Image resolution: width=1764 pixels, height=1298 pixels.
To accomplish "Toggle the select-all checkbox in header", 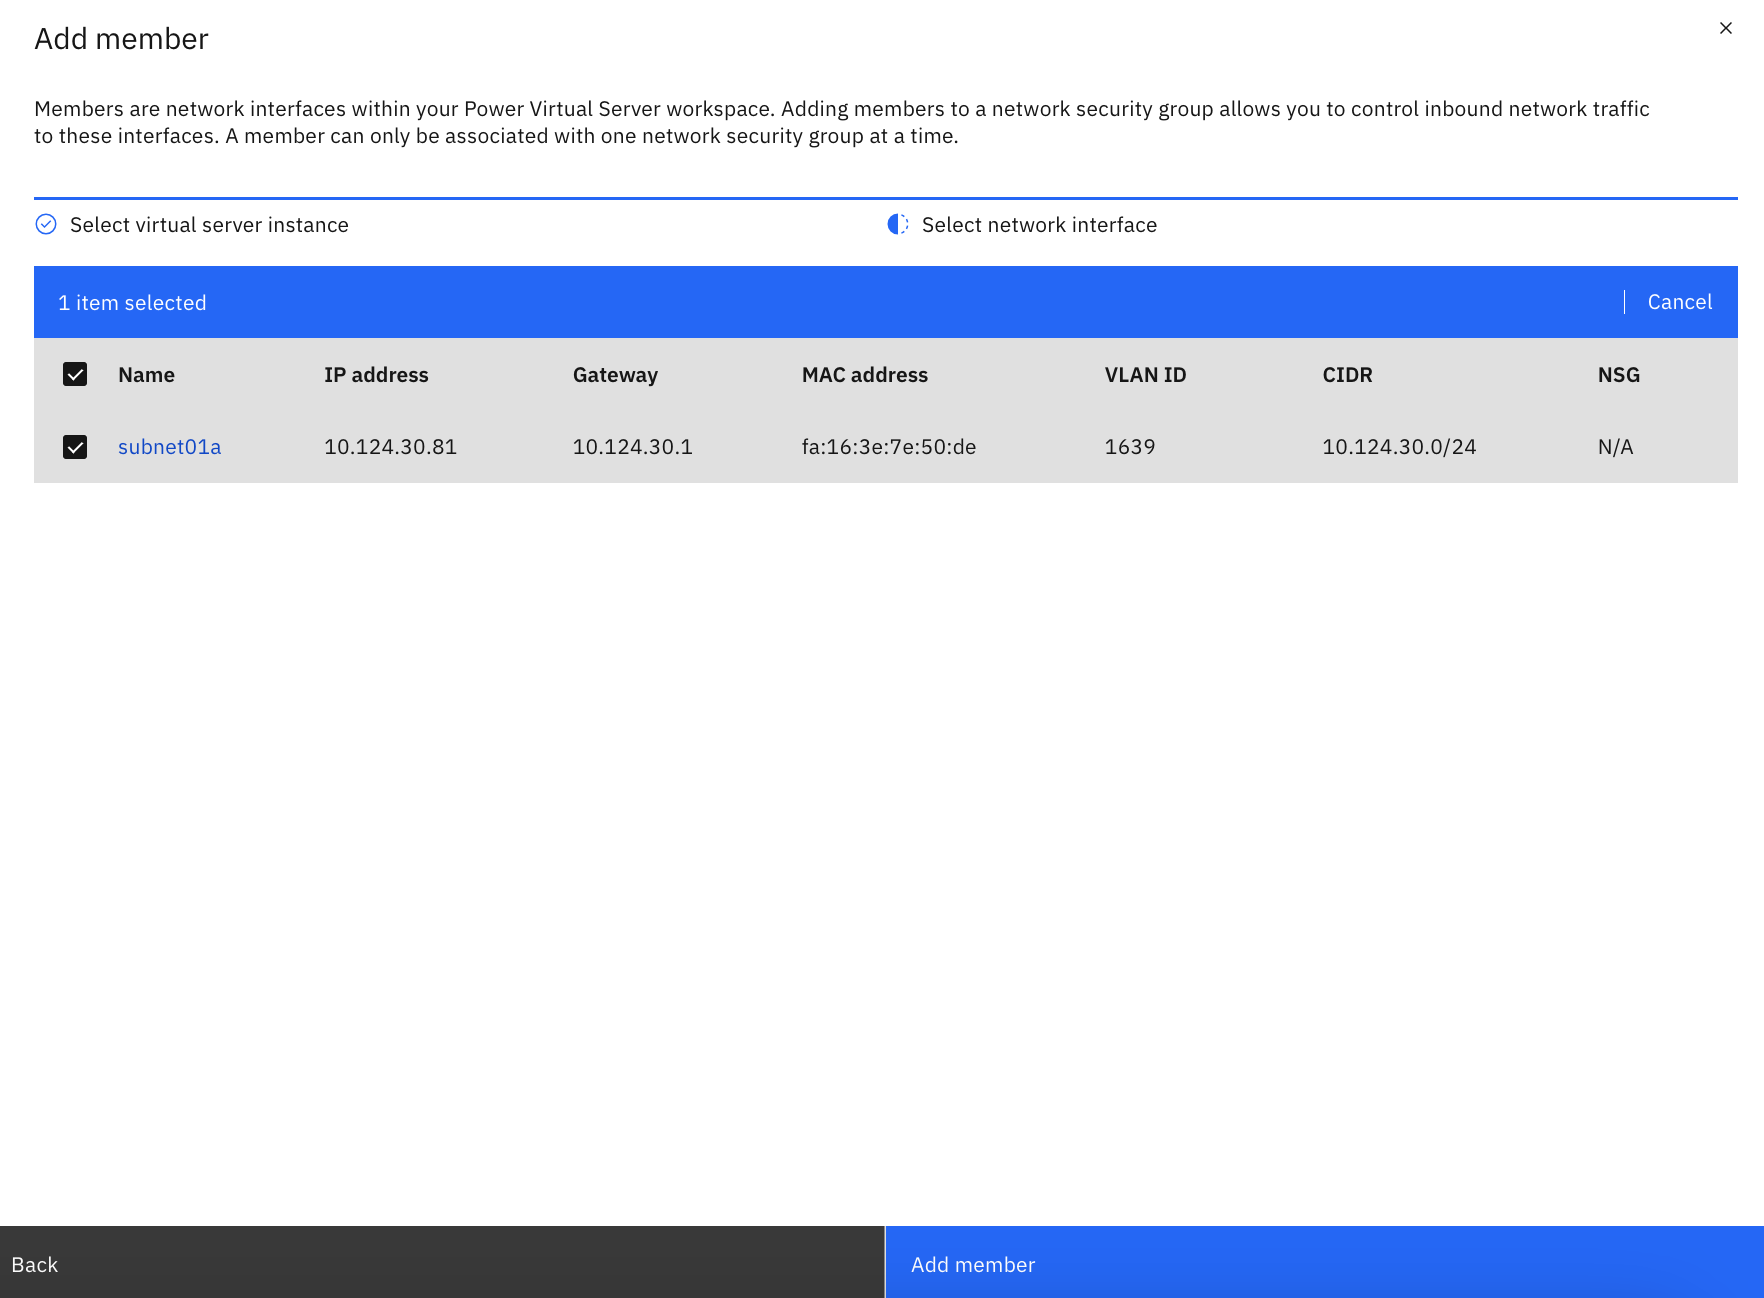I will pyautogui.click(x=75, y=374).
